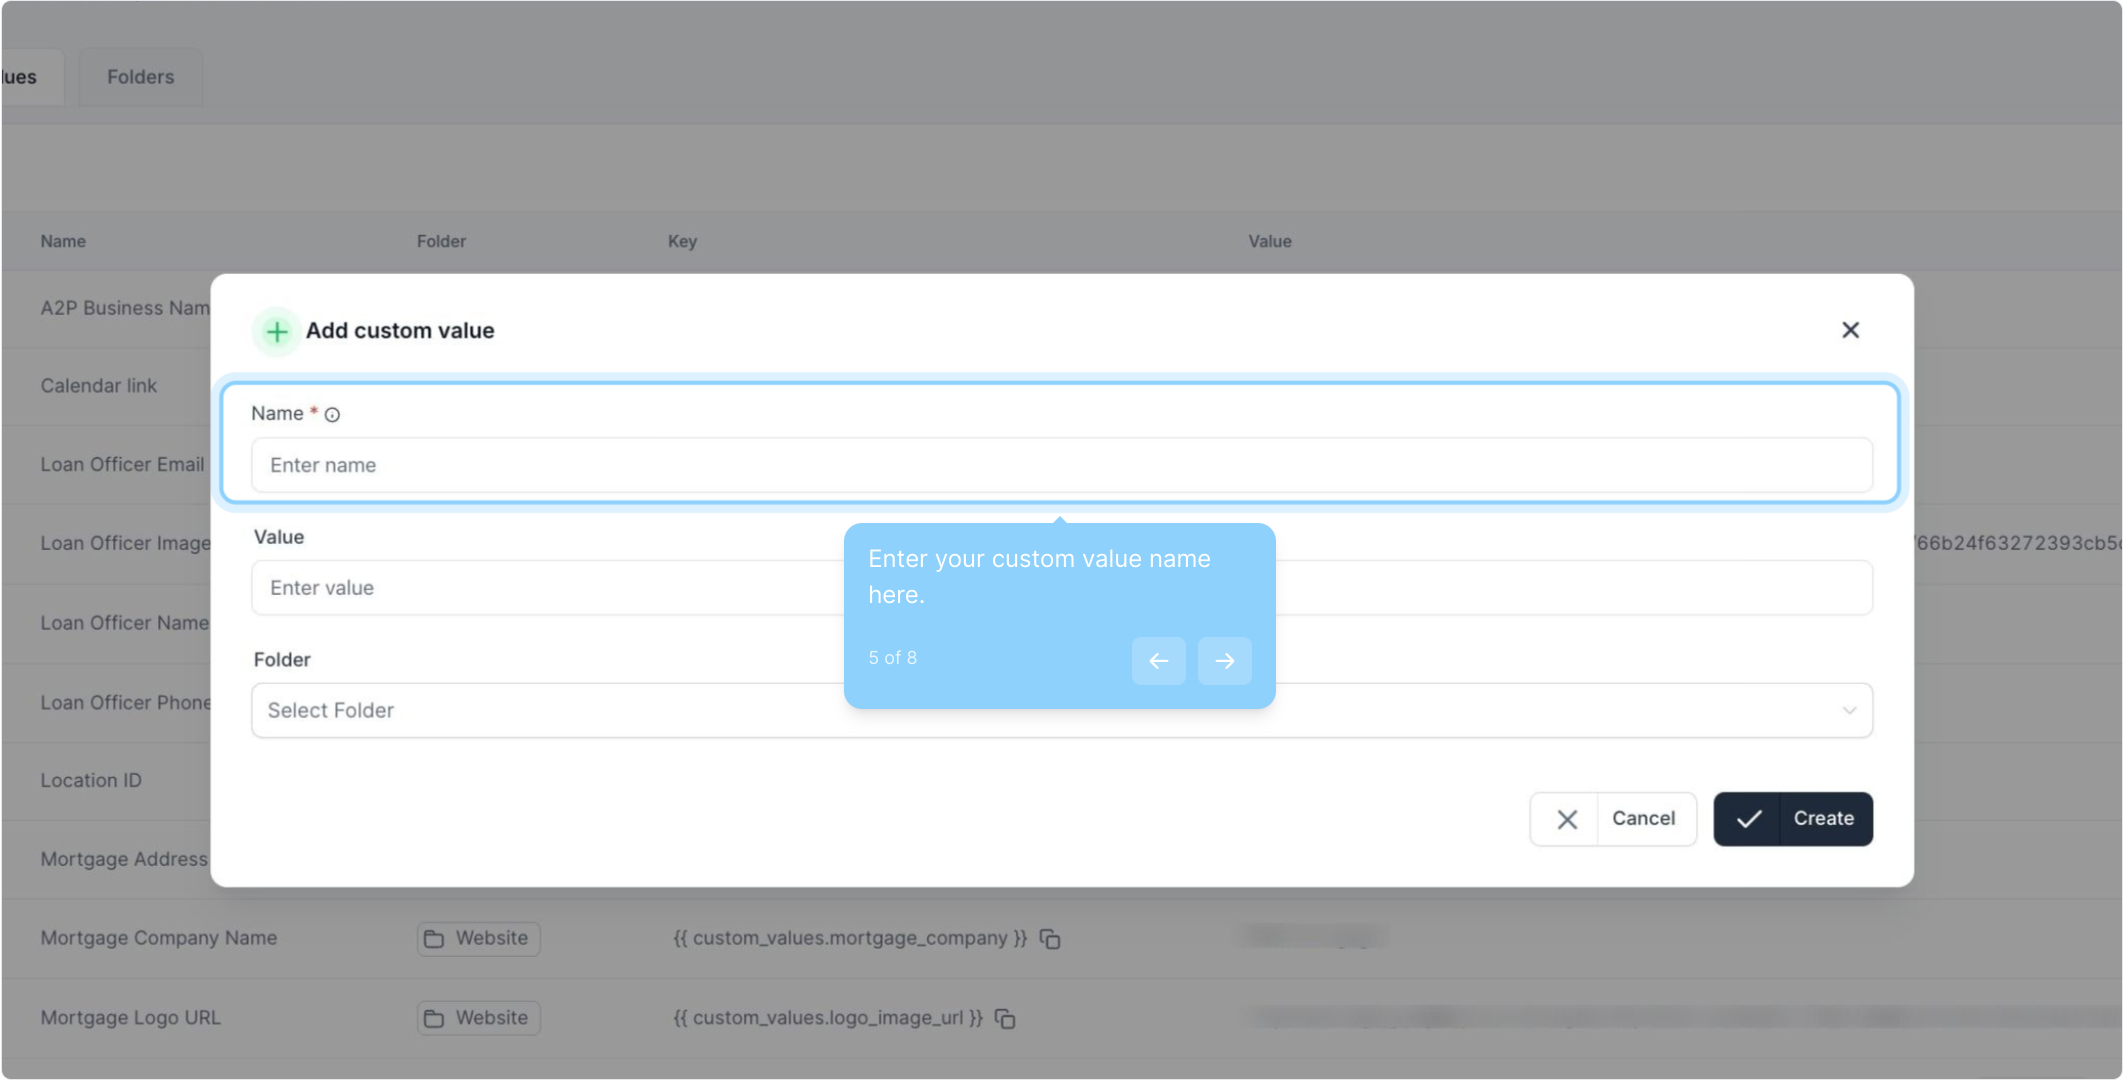Click the green plus icon beside Add custom value
The image size is (2124, 1080).
277,331
